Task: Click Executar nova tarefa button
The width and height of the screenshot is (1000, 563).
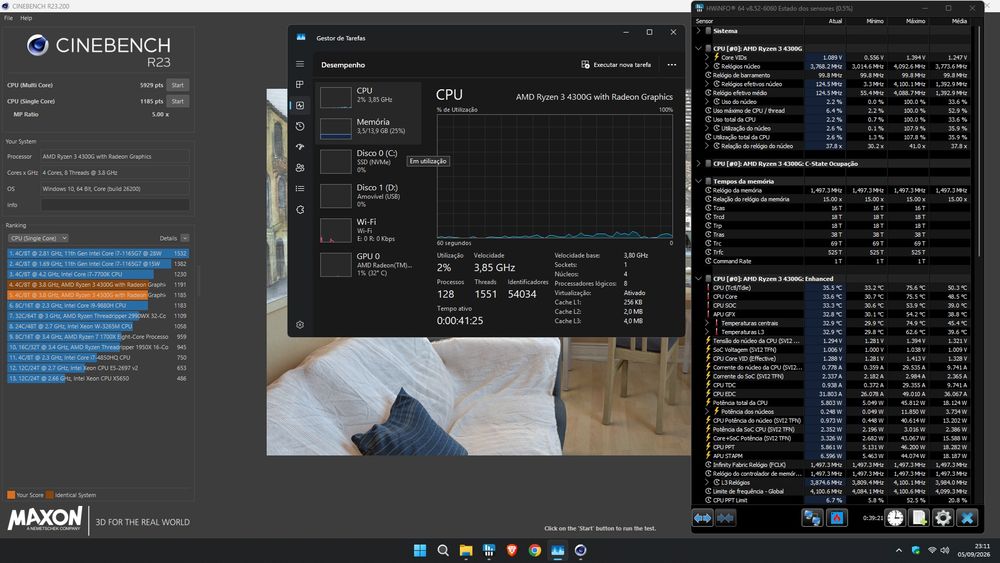Action: (x=616, y=64)
